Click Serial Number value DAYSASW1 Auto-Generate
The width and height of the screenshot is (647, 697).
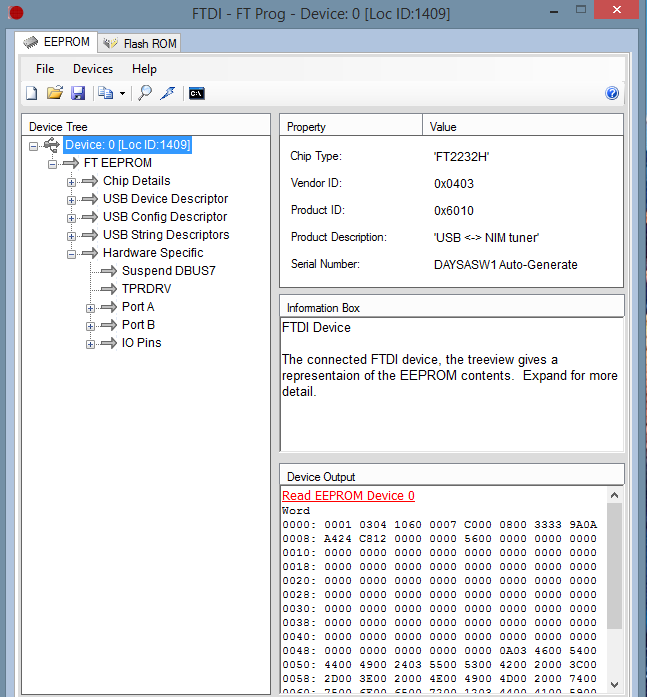(505, 265)
